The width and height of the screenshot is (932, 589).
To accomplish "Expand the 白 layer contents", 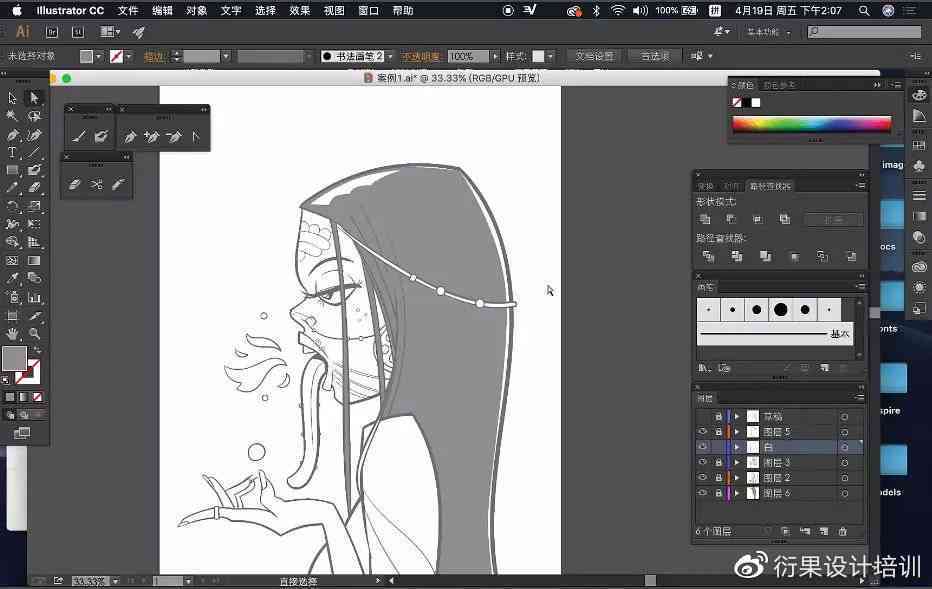I will (737, 447).
